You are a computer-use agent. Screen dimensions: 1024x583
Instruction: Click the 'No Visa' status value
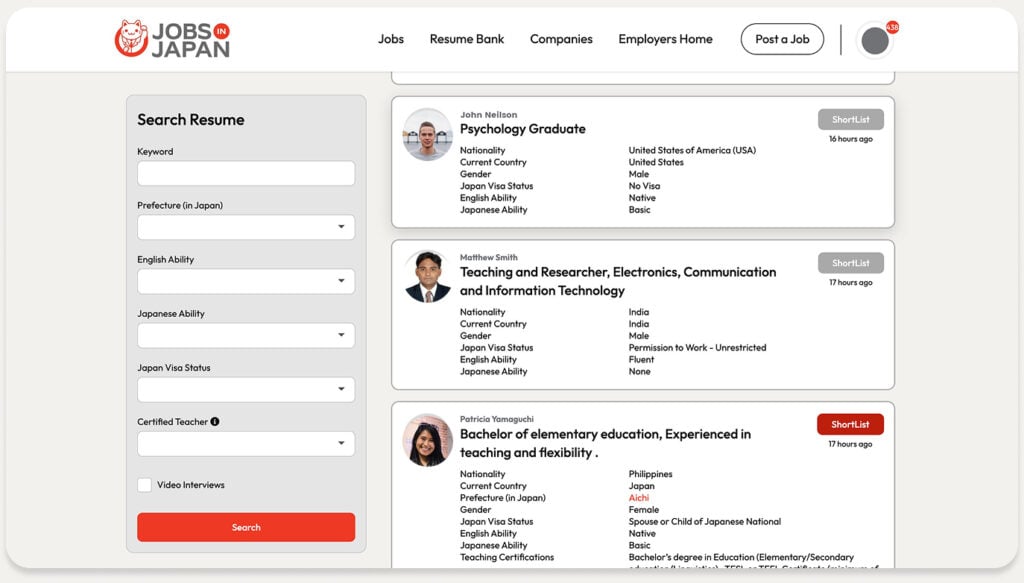(644, 186)
